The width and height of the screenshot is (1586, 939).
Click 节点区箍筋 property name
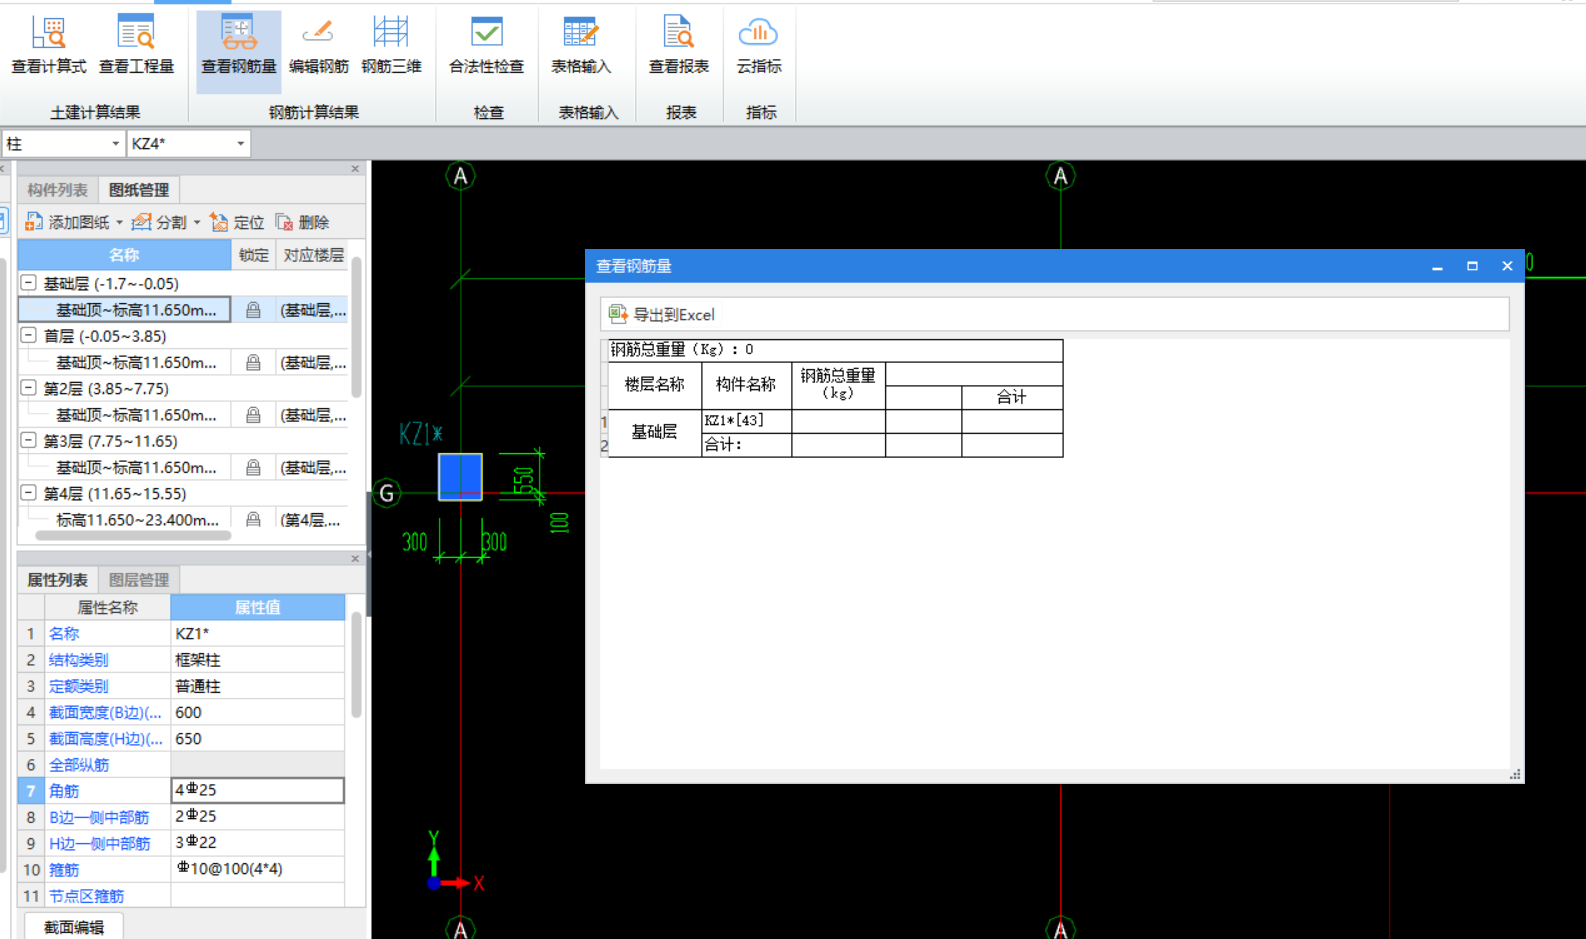tap(86, 896)
